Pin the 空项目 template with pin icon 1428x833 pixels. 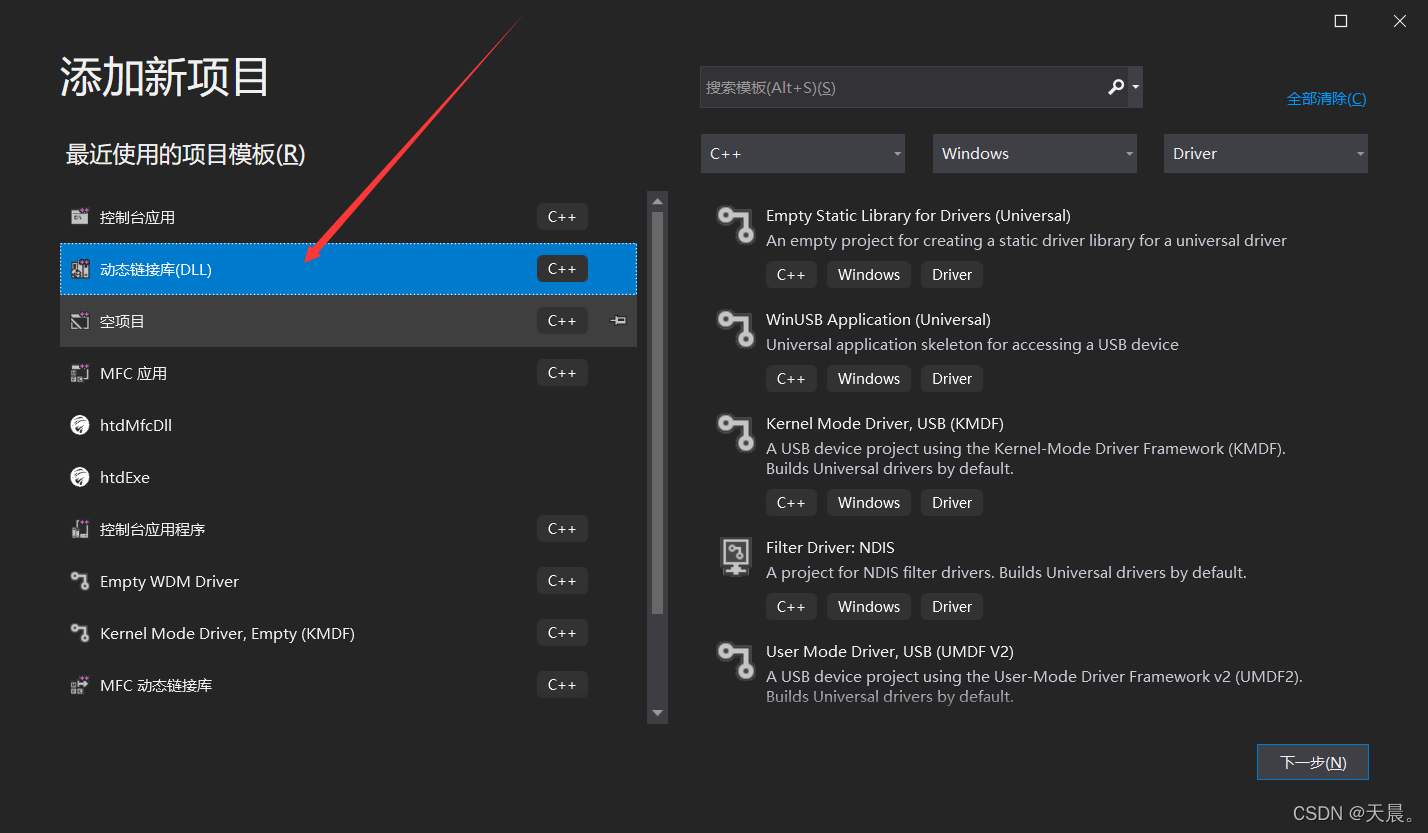tap(618, 321)
